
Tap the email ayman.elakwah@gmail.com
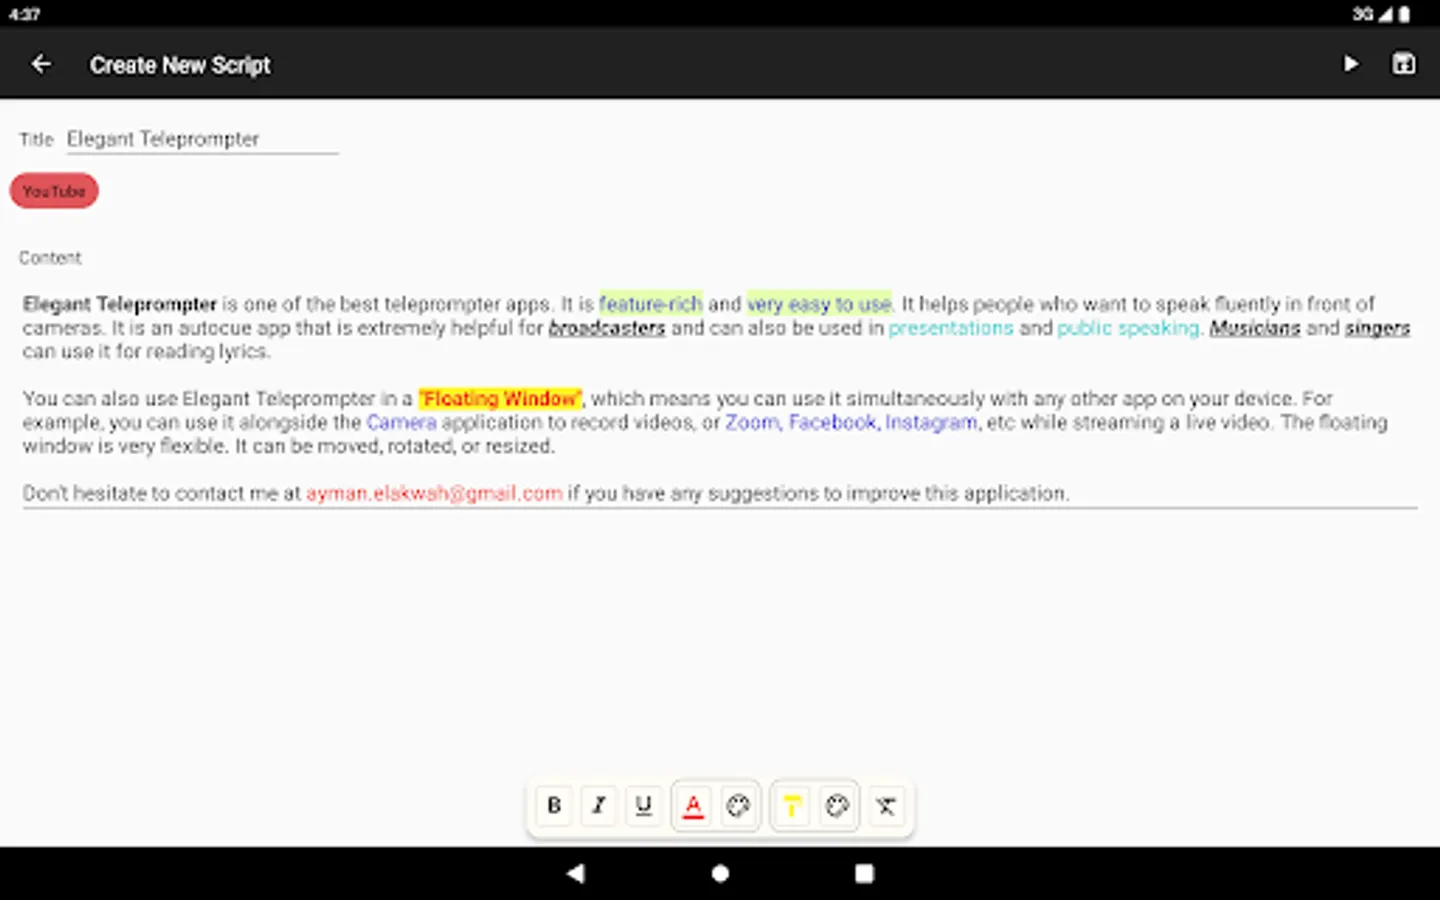pos(434,493)
